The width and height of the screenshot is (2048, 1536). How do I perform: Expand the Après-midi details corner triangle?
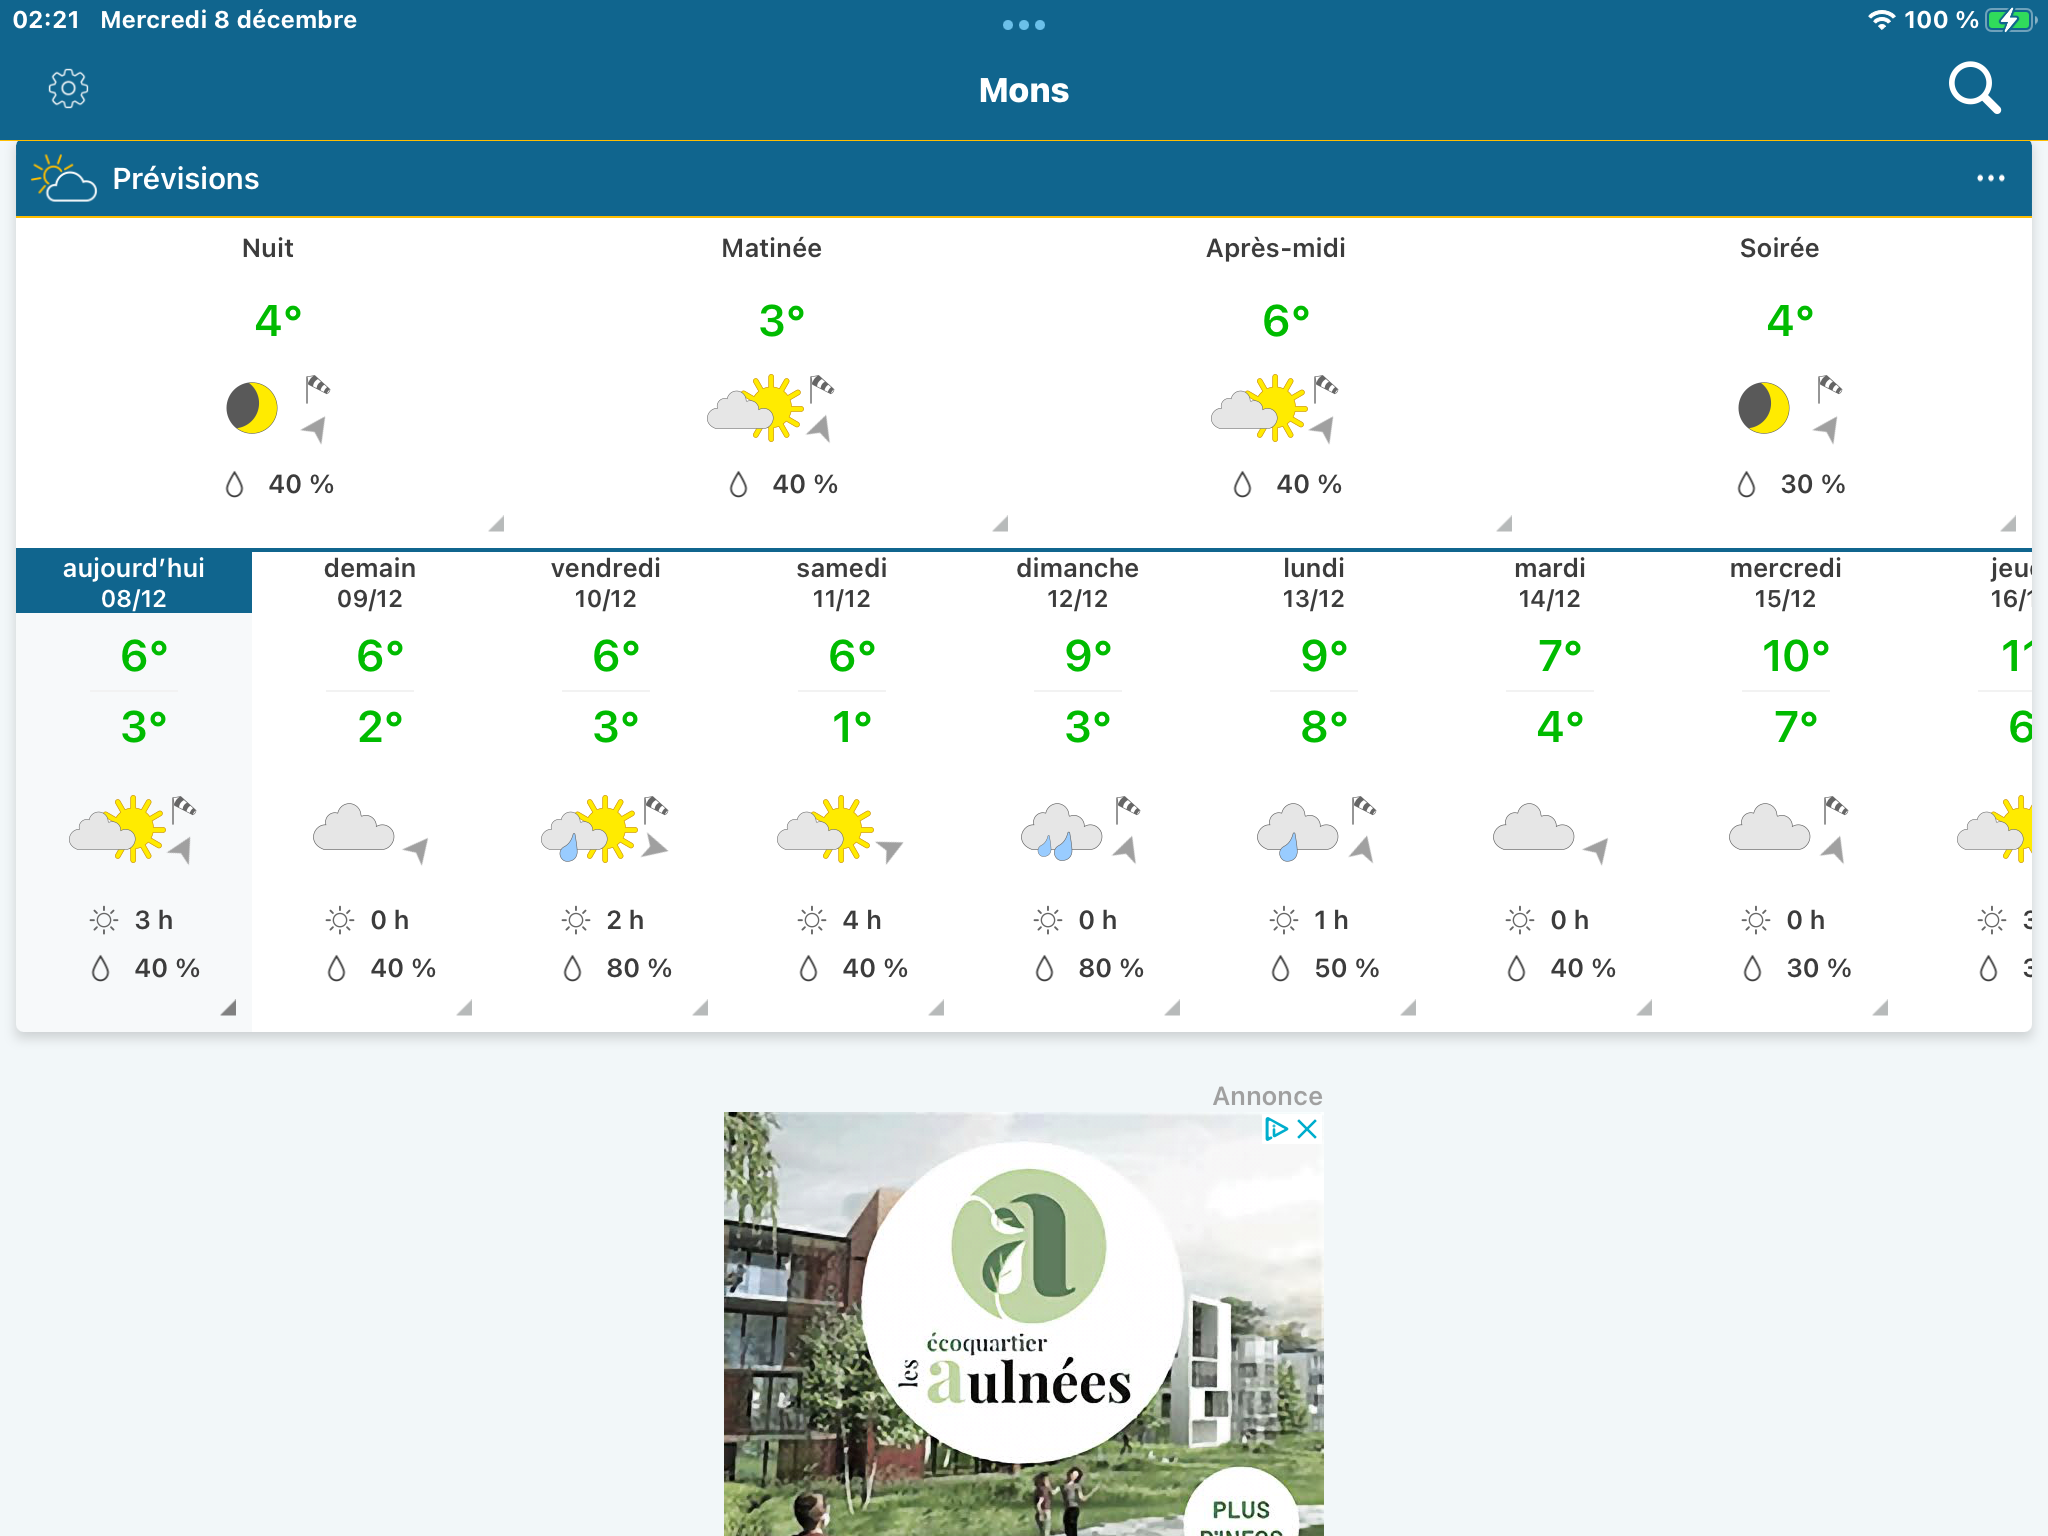click(x=1504, y=524)
